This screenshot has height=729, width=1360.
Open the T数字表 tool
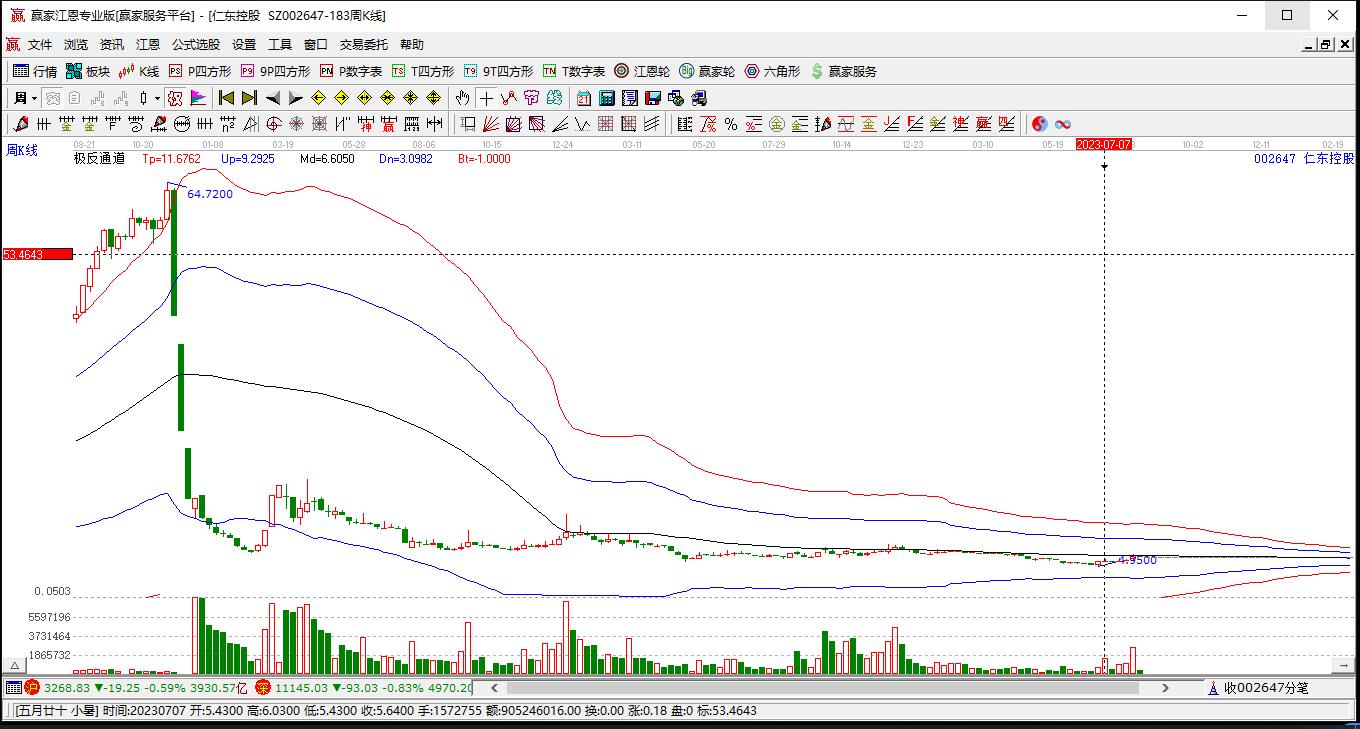click(x=574, y=71)
